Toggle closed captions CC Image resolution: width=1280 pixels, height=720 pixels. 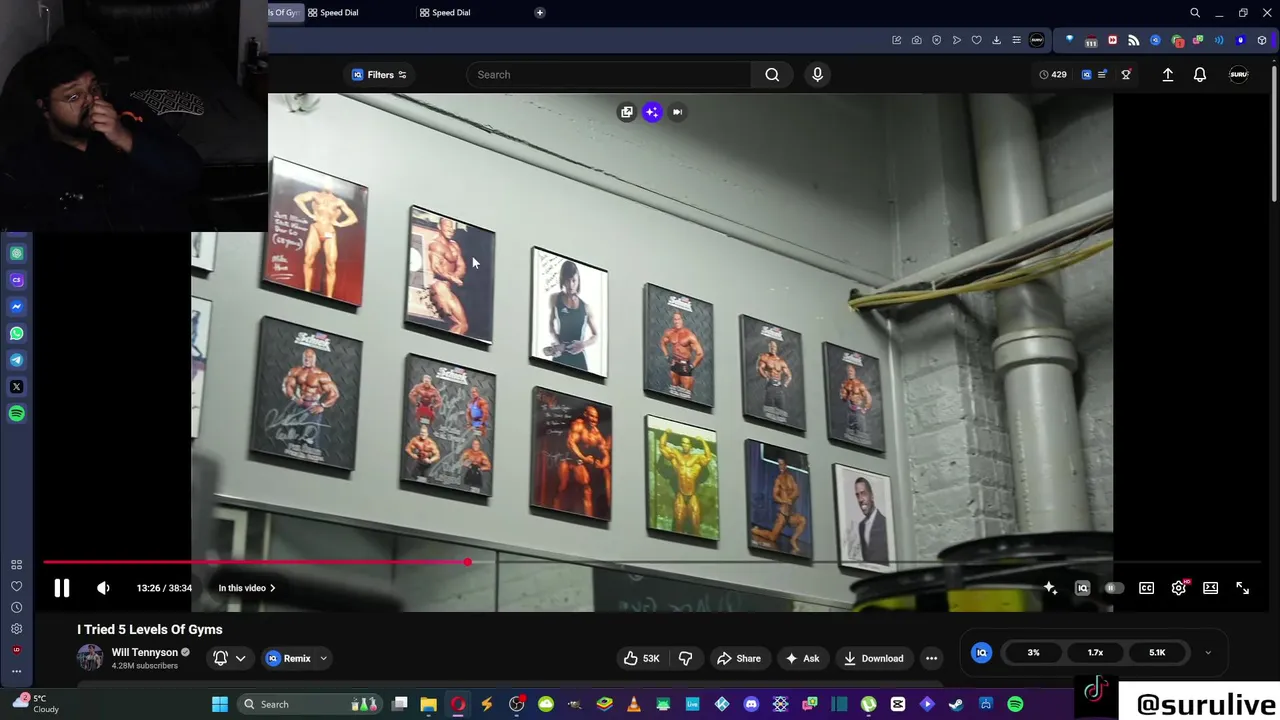pyautogui.click(x=1146, y=588)
